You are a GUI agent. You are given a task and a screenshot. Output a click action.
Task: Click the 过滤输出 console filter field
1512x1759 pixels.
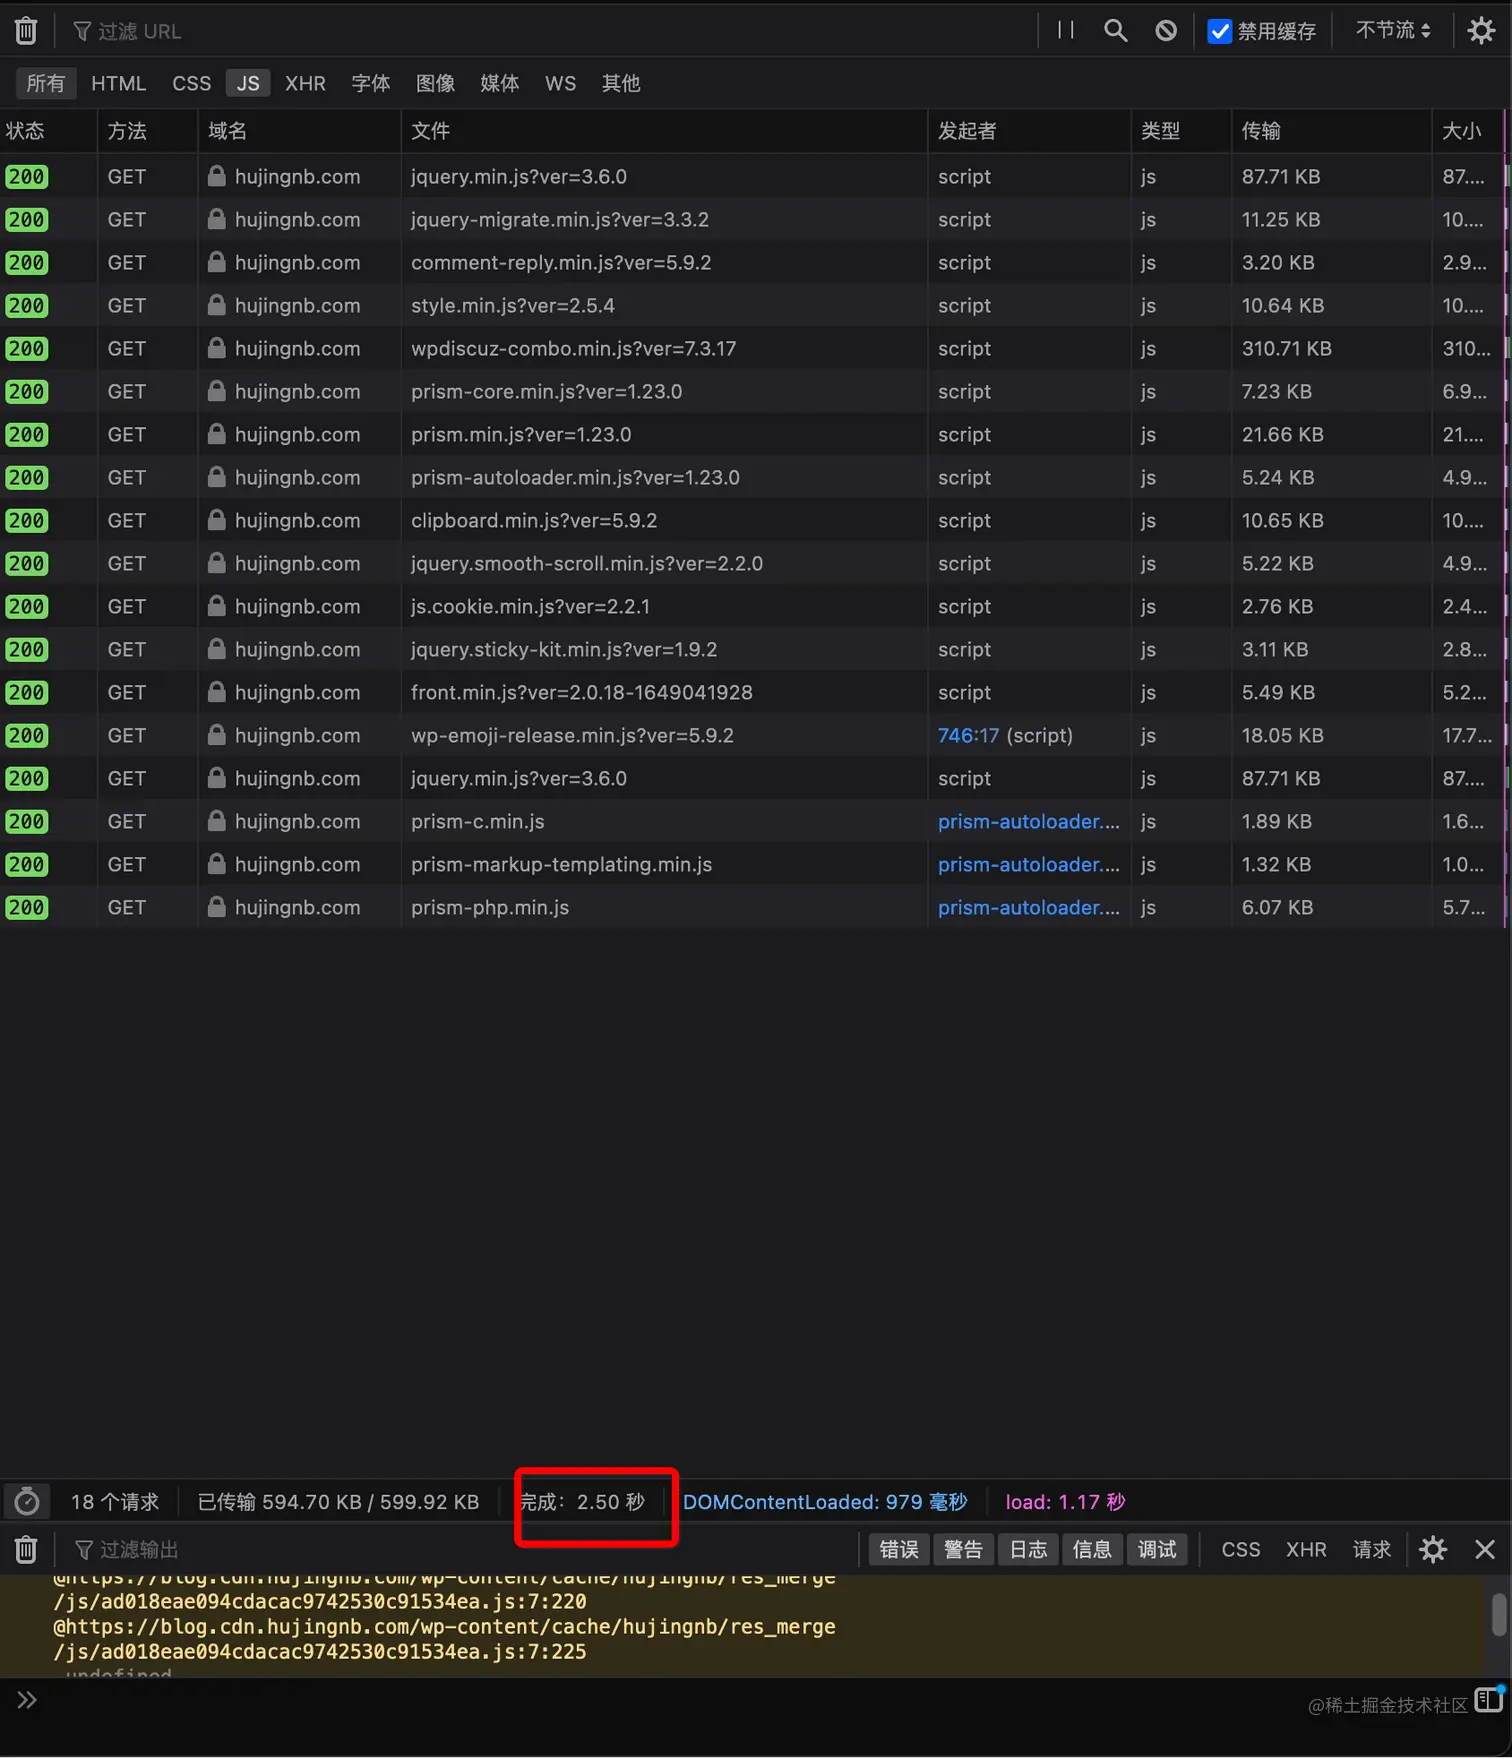tap(460, 1550)
